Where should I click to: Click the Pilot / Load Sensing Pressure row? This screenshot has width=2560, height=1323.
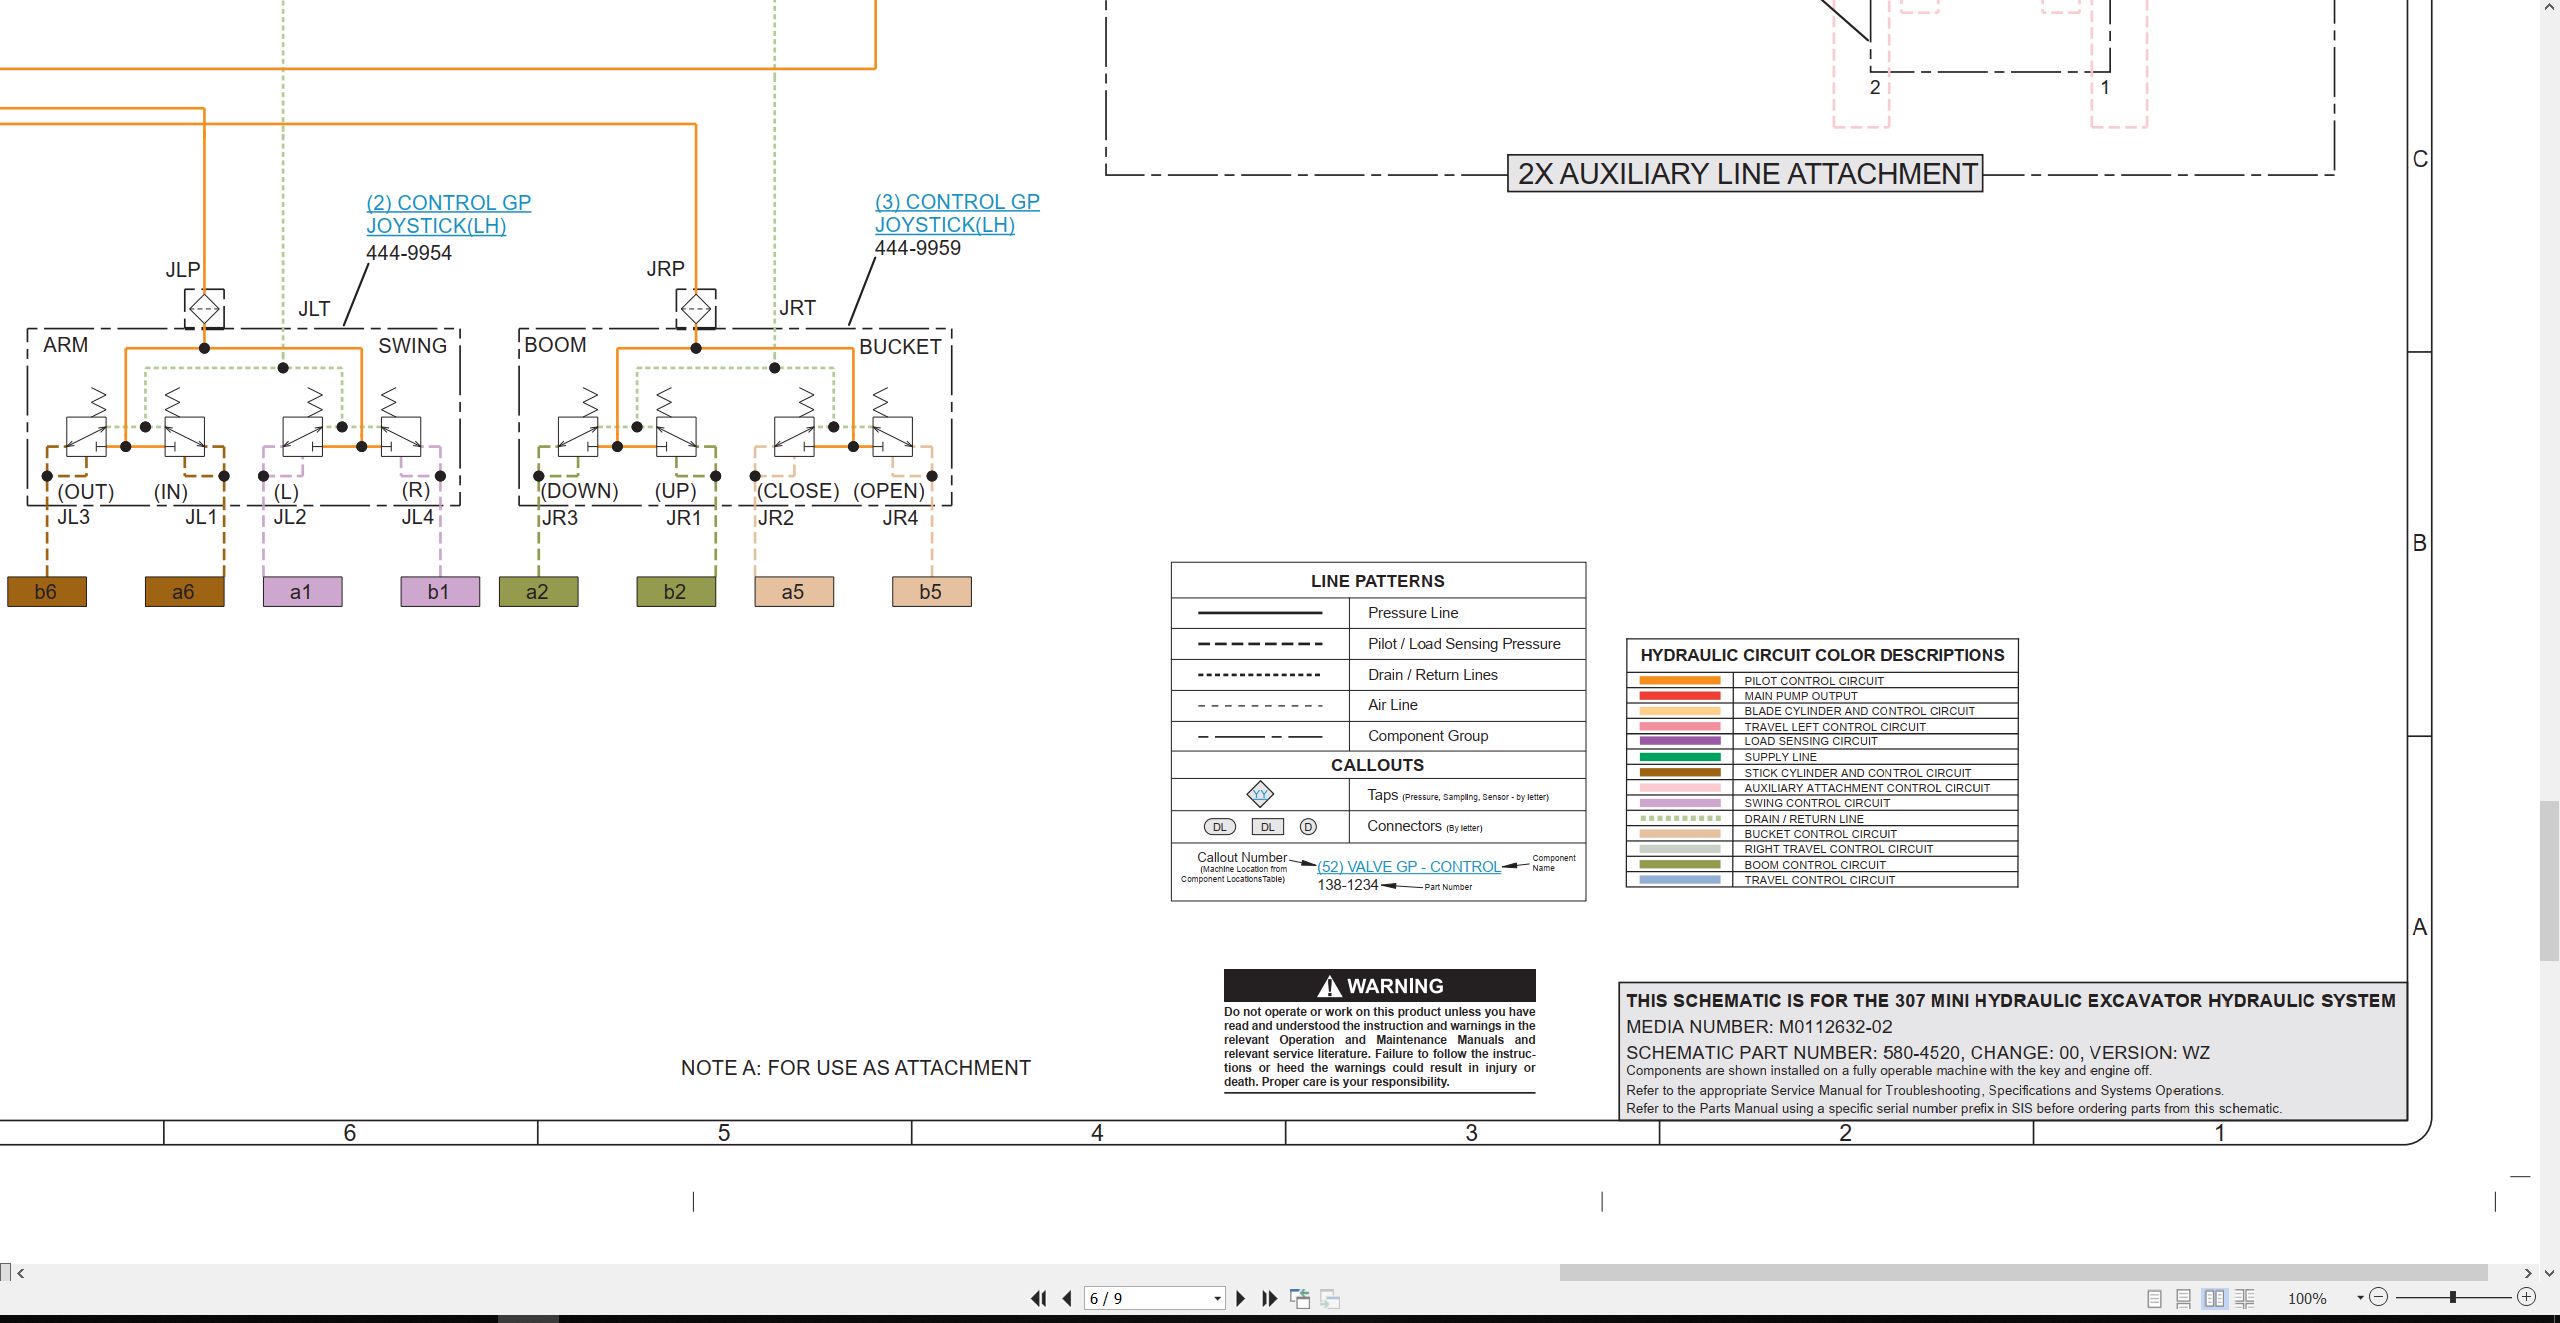point(1378,644)
